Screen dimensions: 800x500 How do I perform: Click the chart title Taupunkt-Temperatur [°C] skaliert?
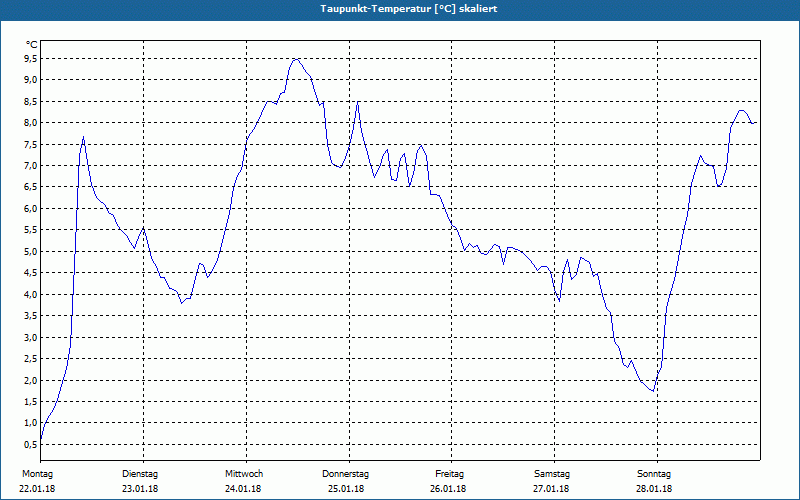pyautogui.click(x=409, y=9)
